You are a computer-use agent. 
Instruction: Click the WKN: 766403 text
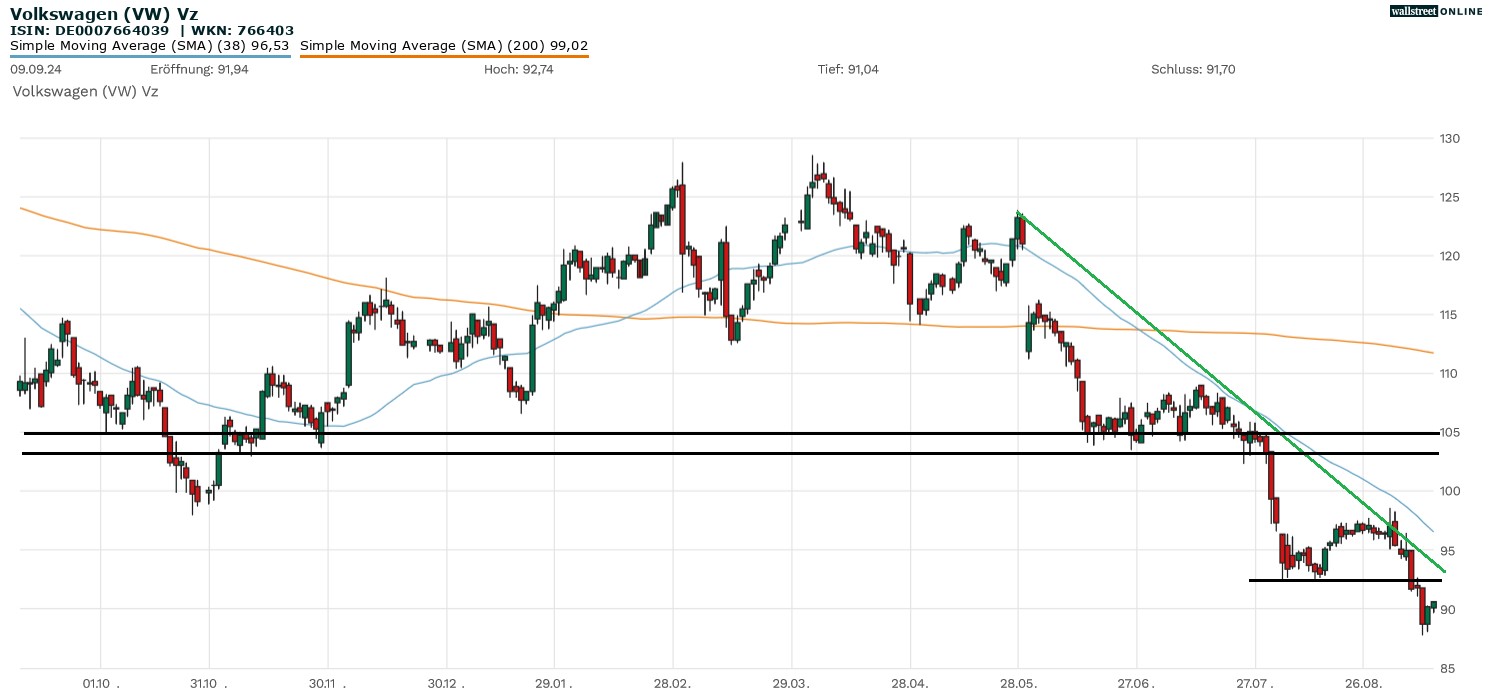click(x=243, y=31)
